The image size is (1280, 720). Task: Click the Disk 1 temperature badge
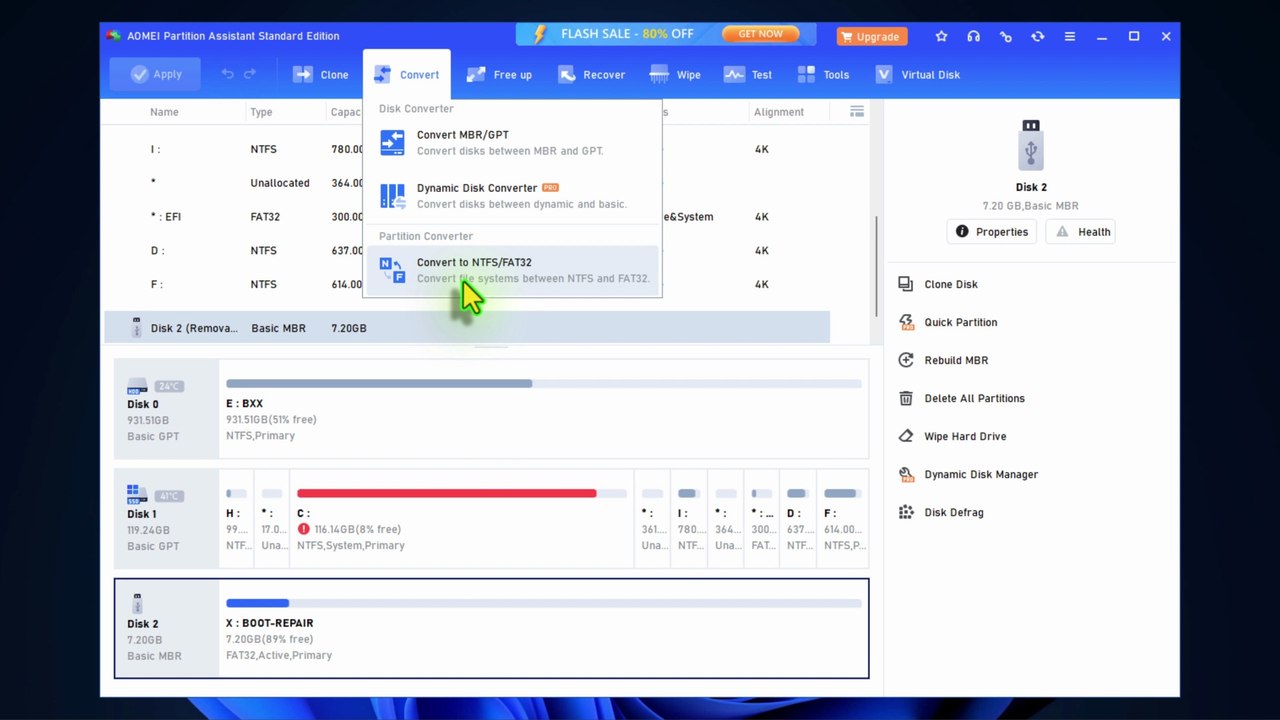(x=168, y=496)
